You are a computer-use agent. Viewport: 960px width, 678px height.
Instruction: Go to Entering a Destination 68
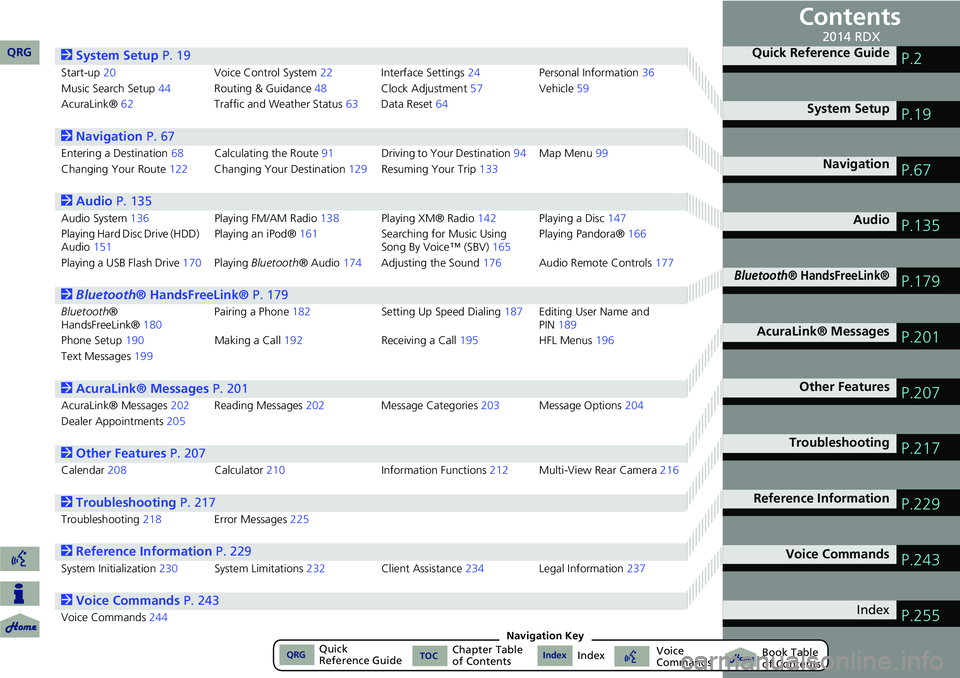click(x=122, y=153)
